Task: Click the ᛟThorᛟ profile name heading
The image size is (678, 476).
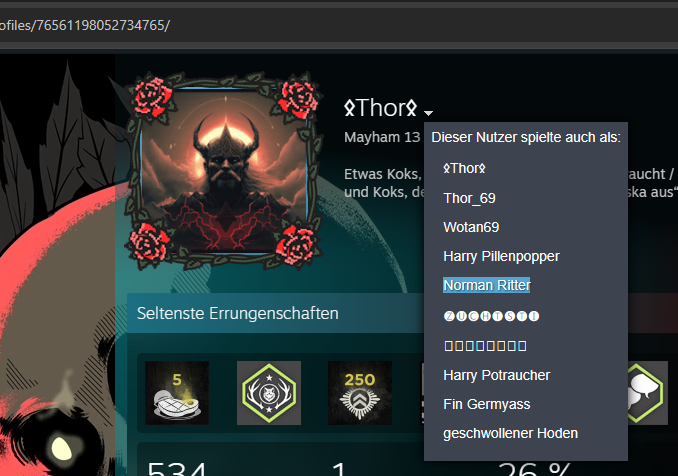Action: coord(381,108)
